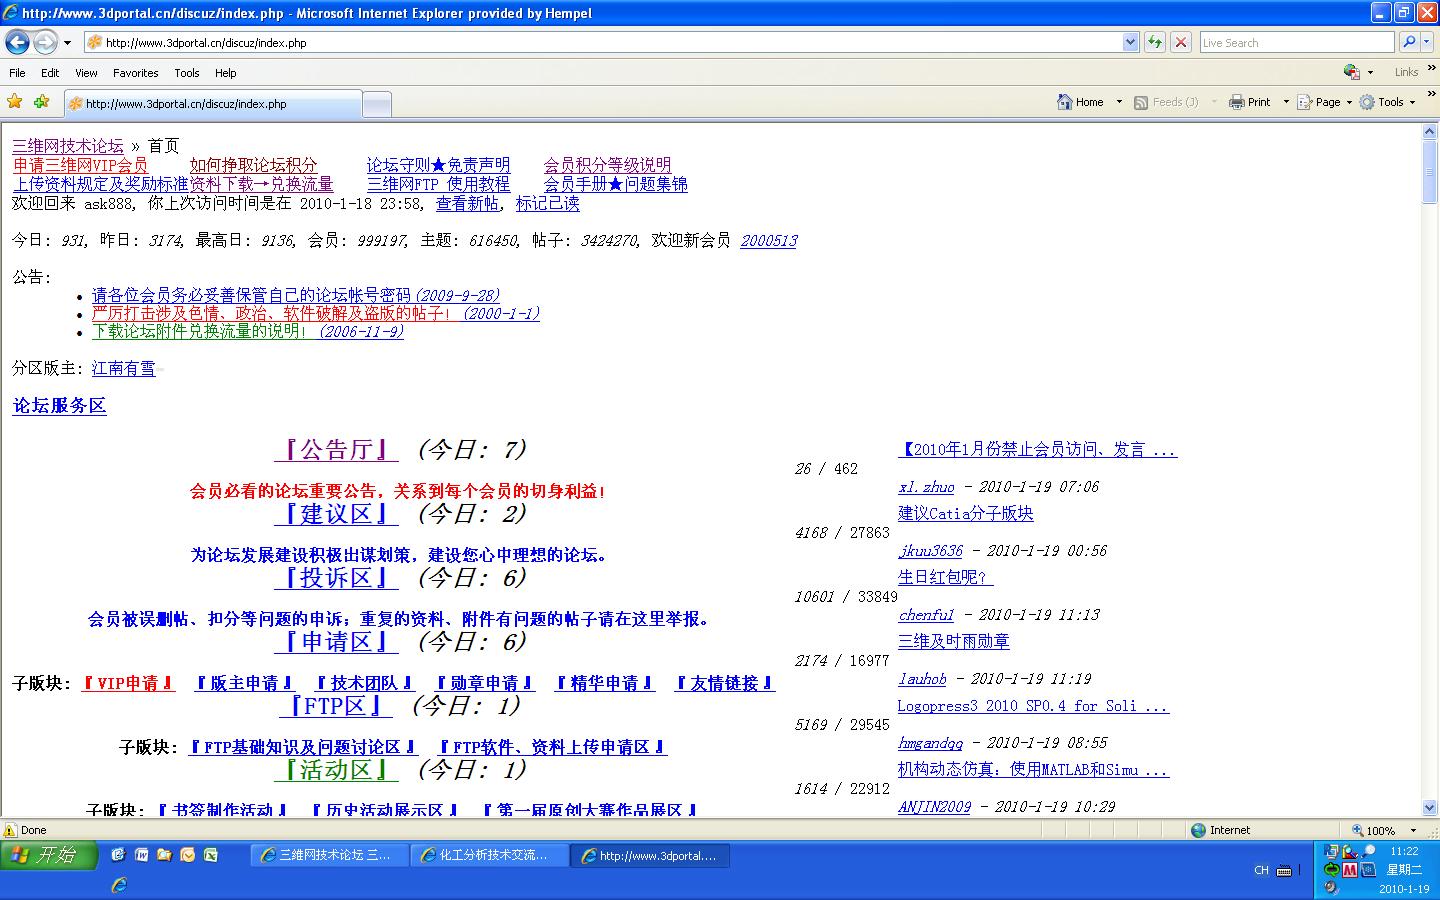The height and width of the screenshot is (900, 1440).
Task: Open the Favorites Center star icon
Action: click(x=15, y=102)
